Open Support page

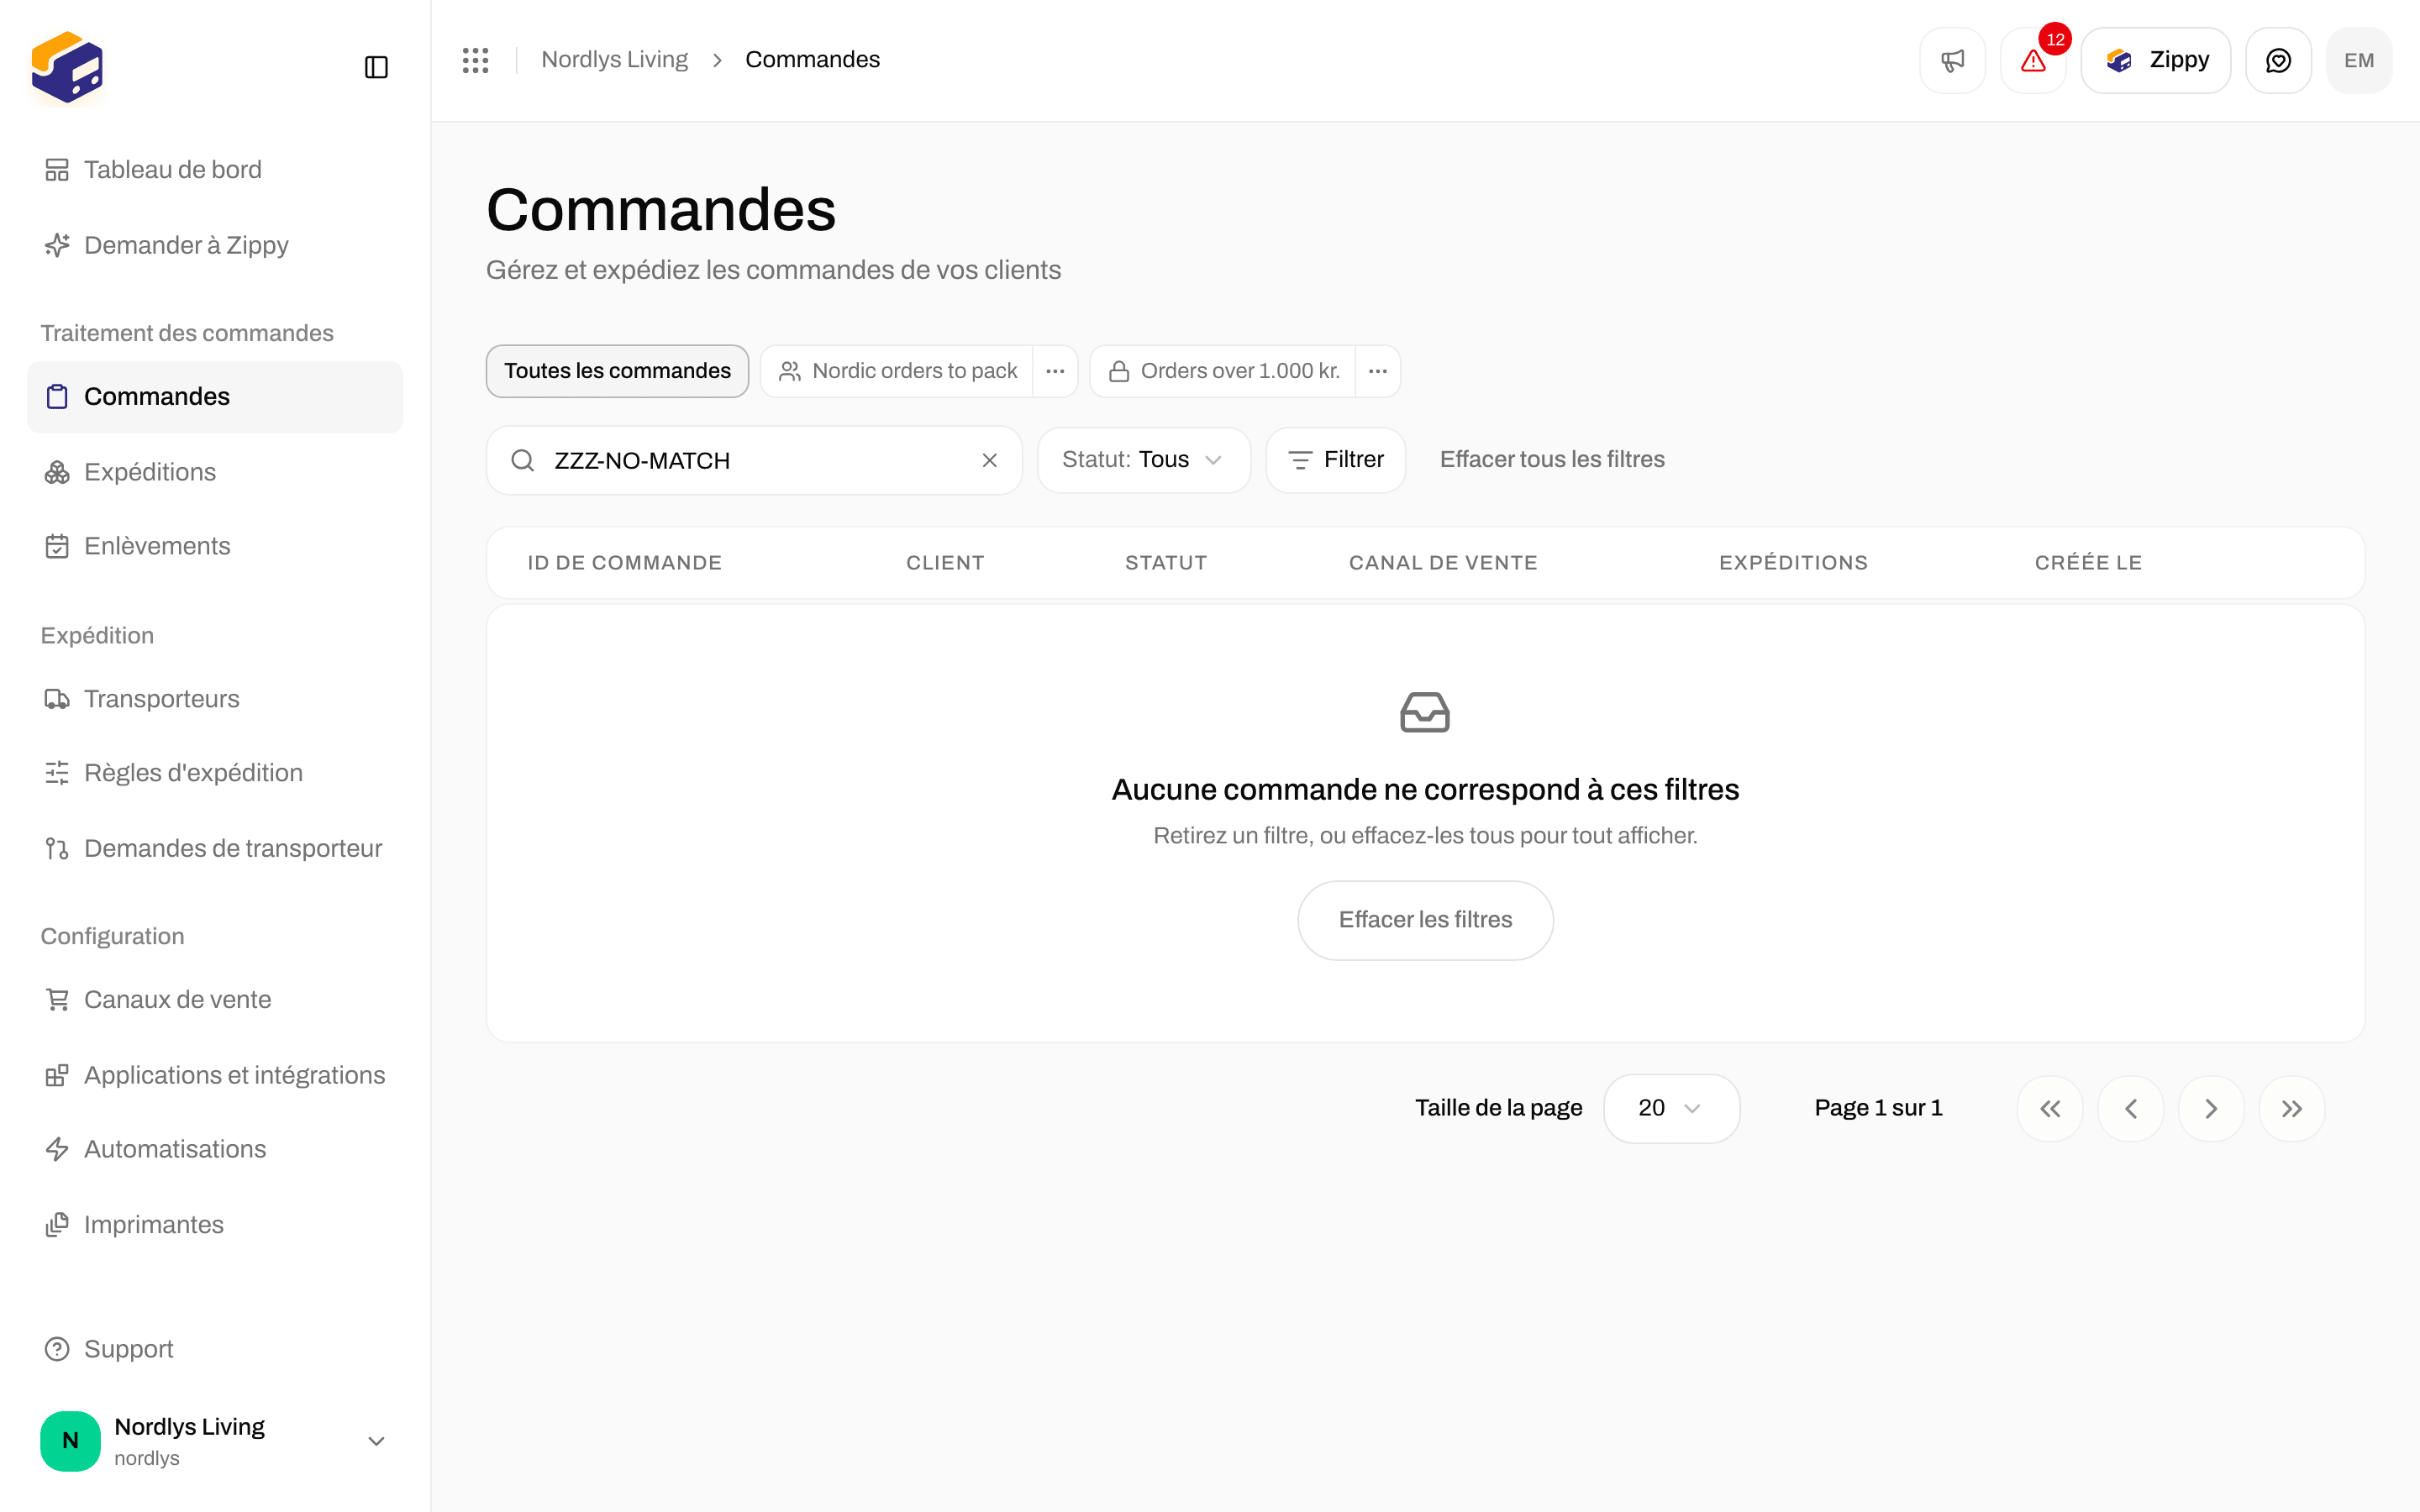[215, 1349]
